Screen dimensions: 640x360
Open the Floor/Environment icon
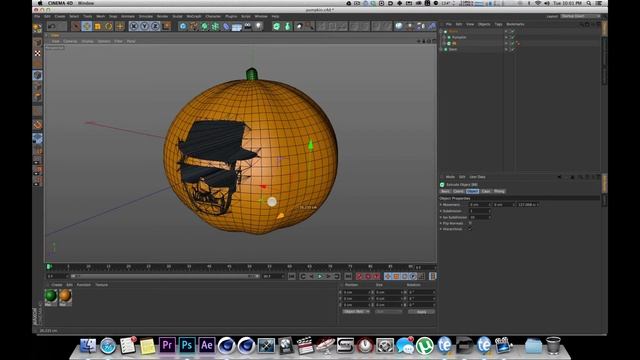click(x=237, y=27)
